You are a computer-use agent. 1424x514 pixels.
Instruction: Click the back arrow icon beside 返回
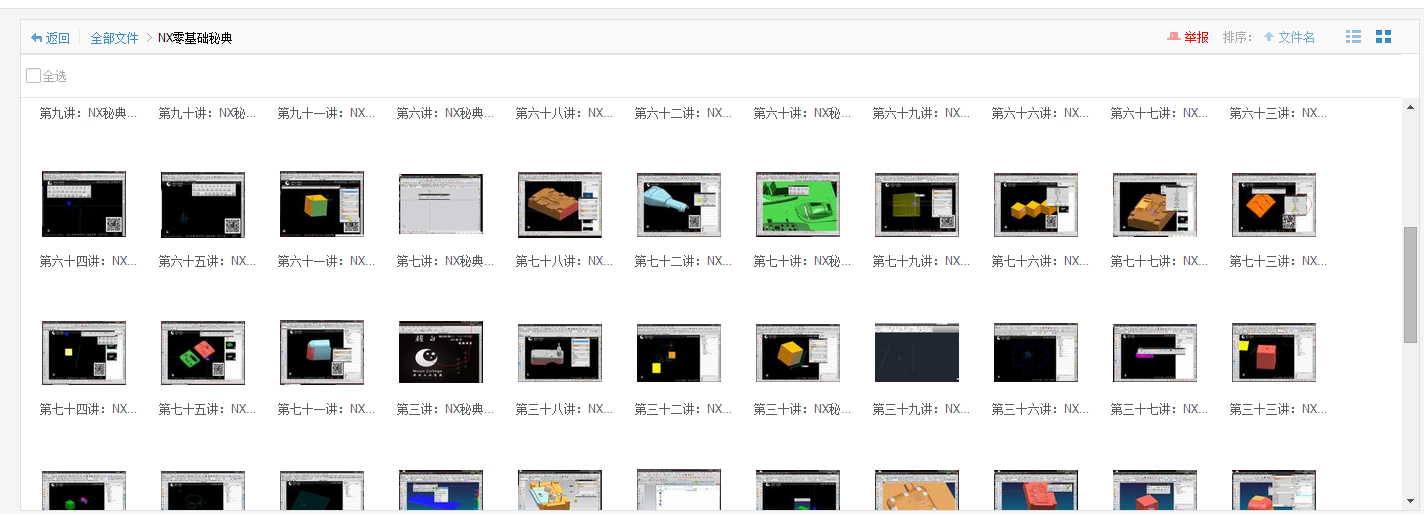37,38
